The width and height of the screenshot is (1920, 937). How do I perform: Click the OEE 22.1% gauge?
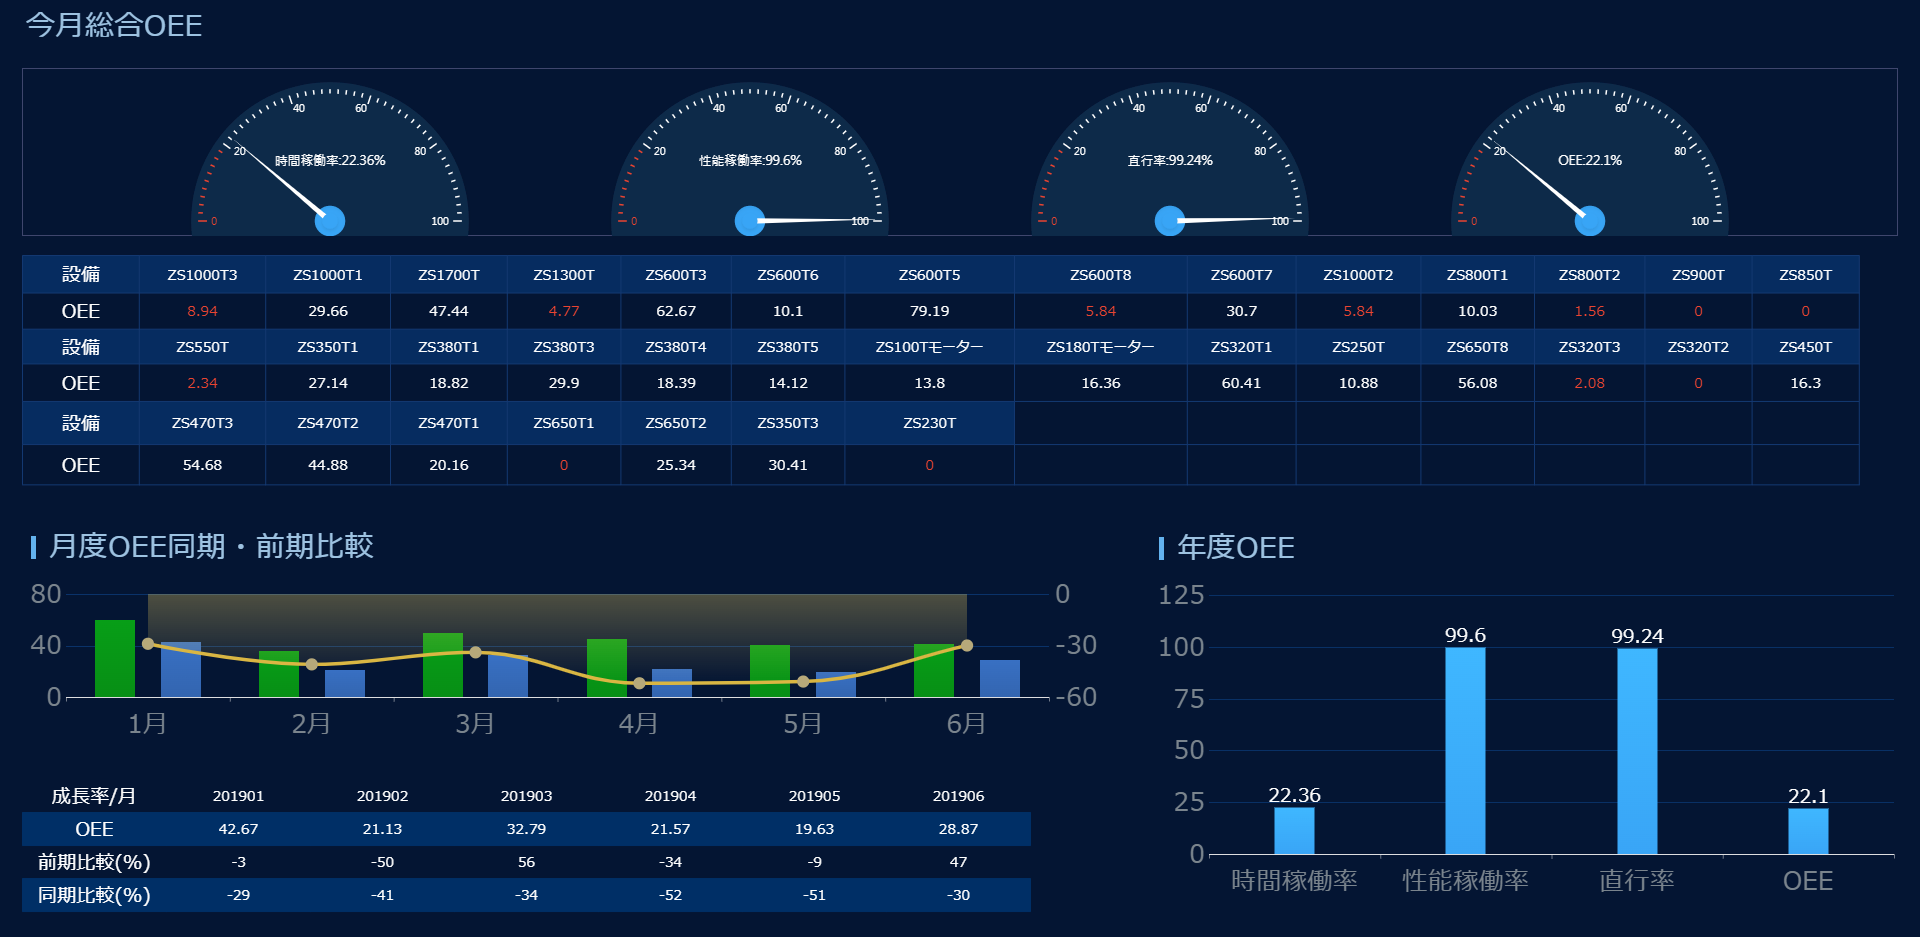(1590, 160)
